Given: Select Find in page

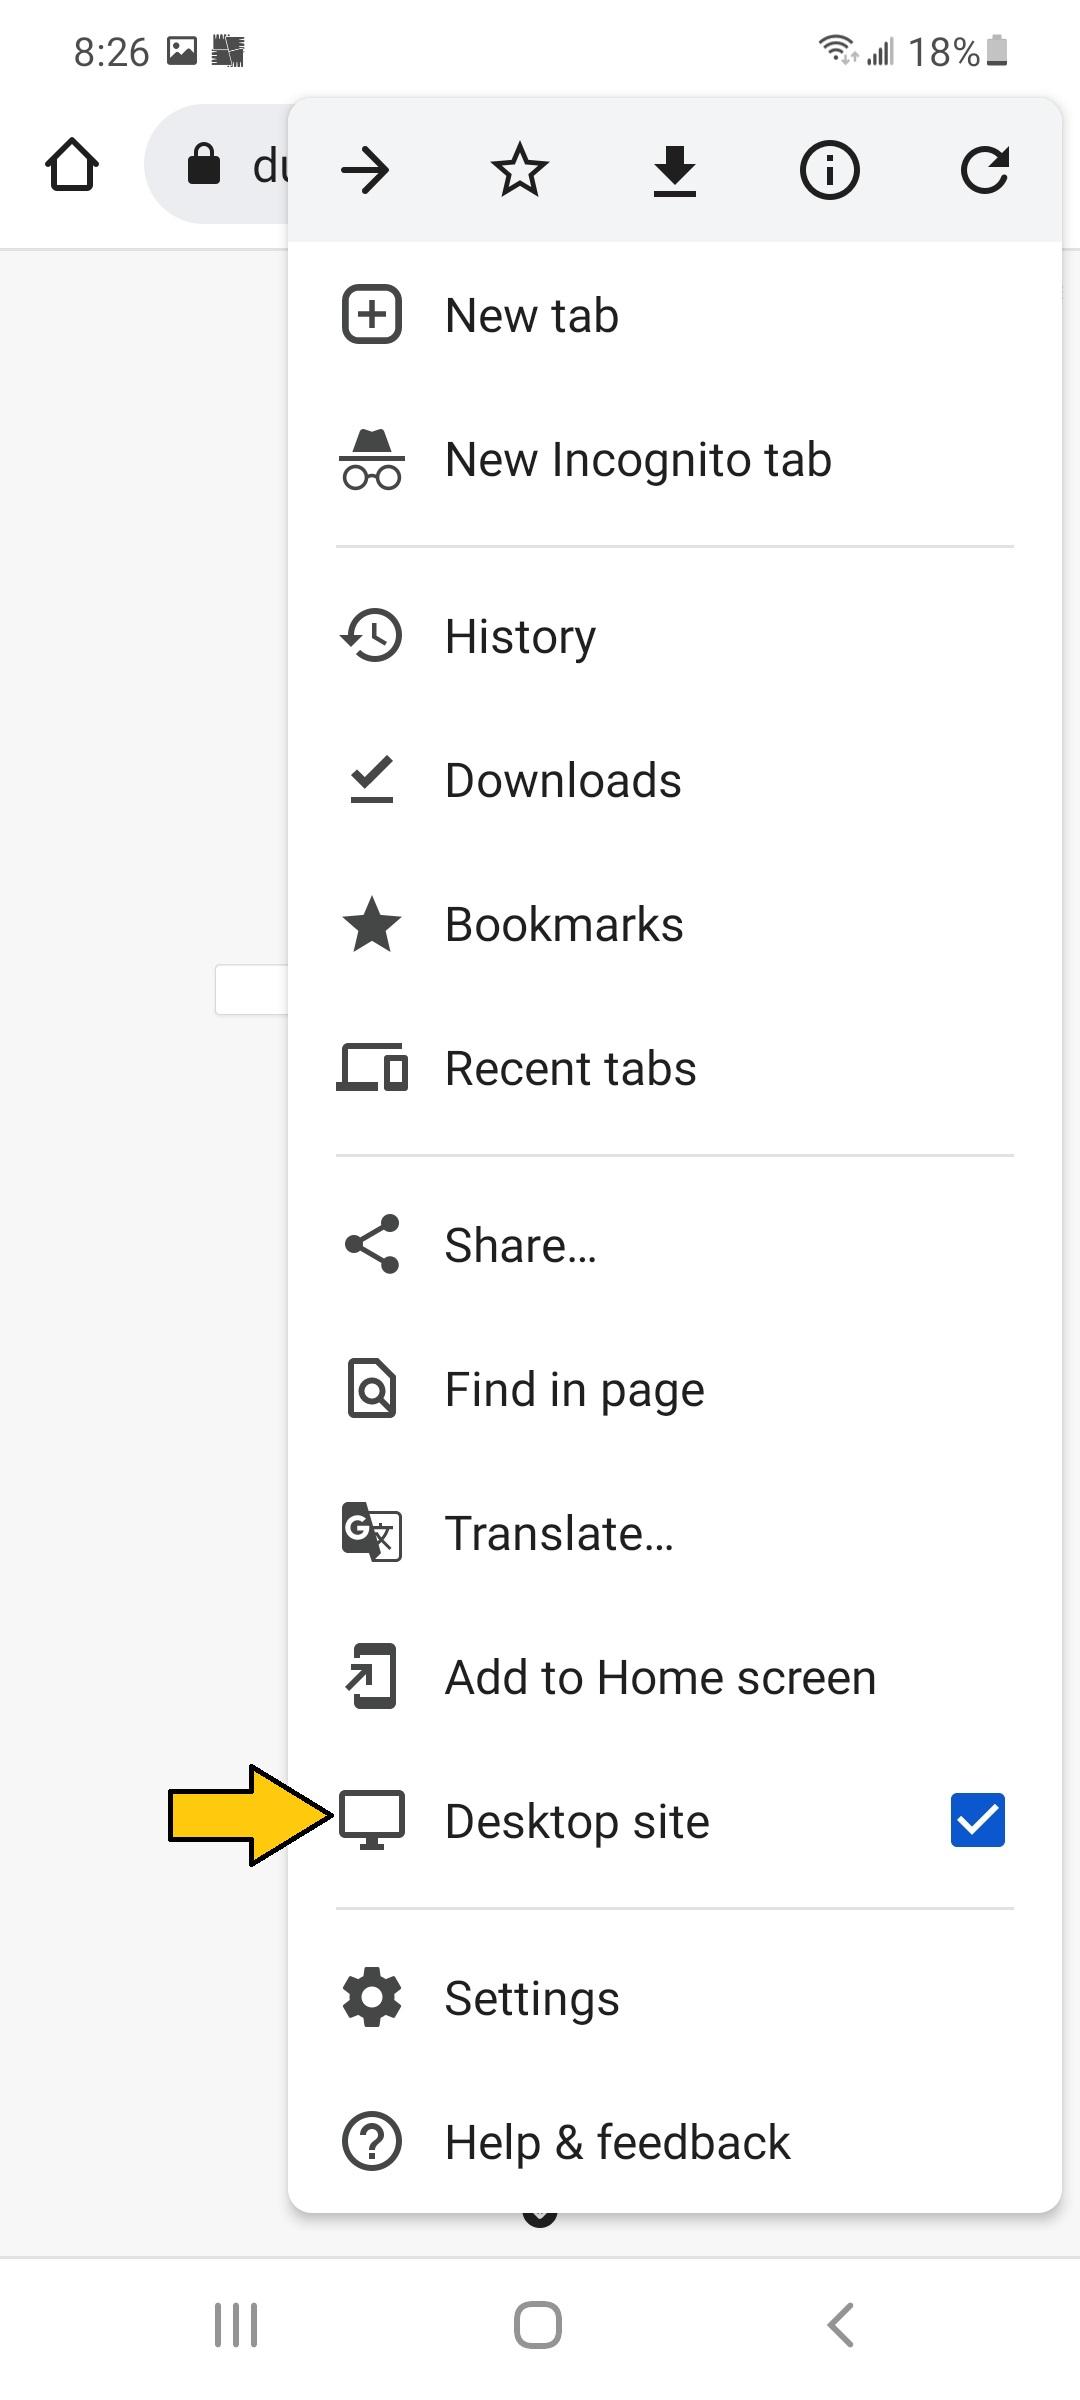Looking at the screenshot, I should click(x=574, y=1388).
